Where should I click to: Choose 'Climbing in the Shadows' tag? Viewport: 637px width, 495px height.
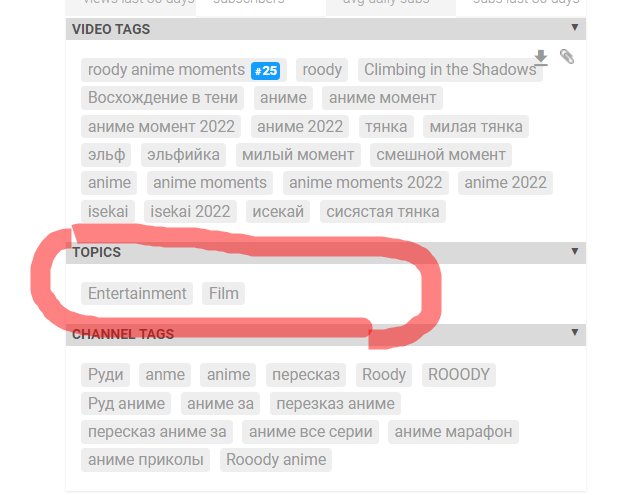pyautogui.click(x=450, y=70)
